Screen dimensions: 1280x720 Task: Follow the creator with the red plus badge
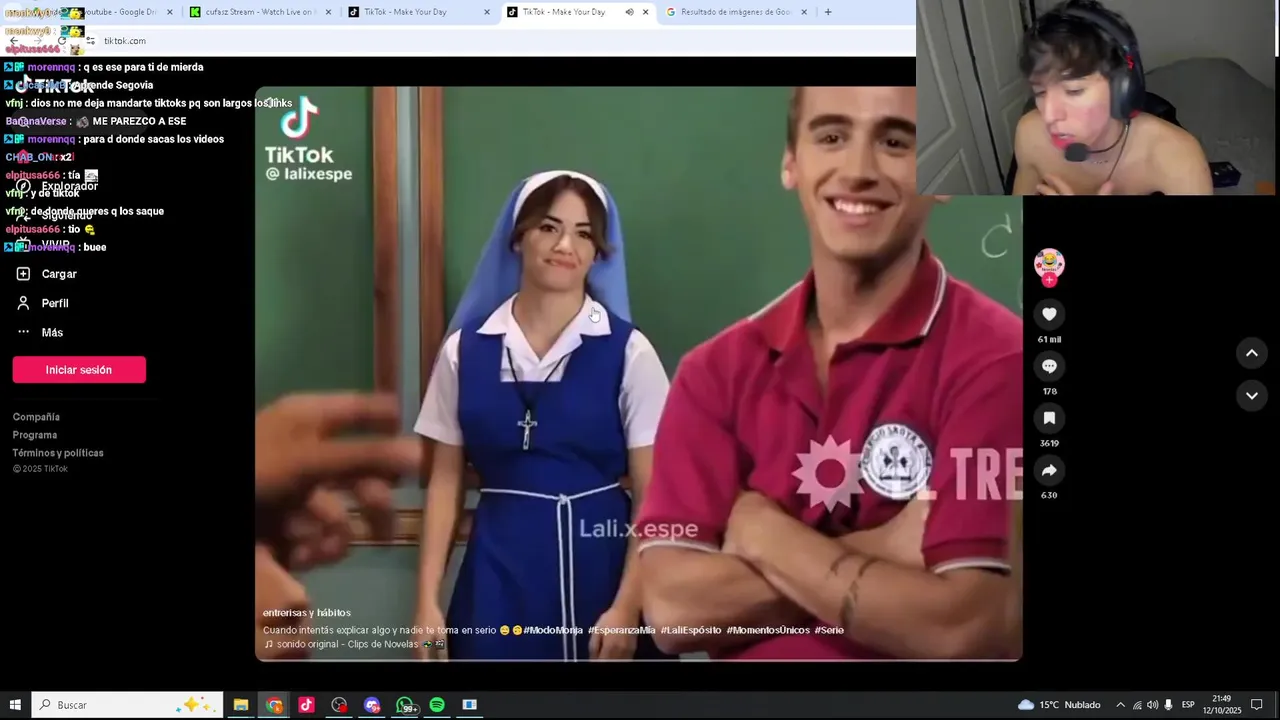tap(1049, 281)
